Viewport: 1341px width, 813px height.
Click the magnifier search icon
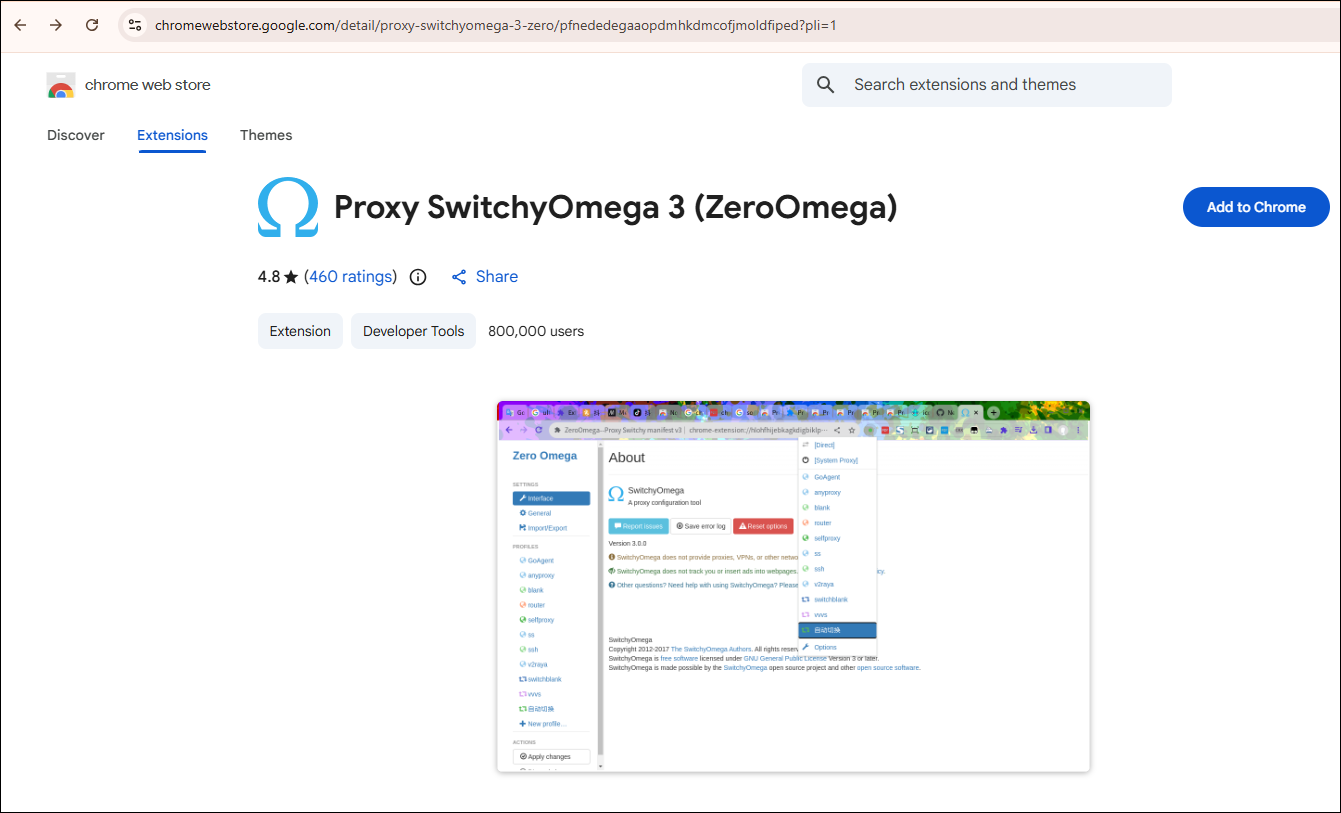click(825, 85)
